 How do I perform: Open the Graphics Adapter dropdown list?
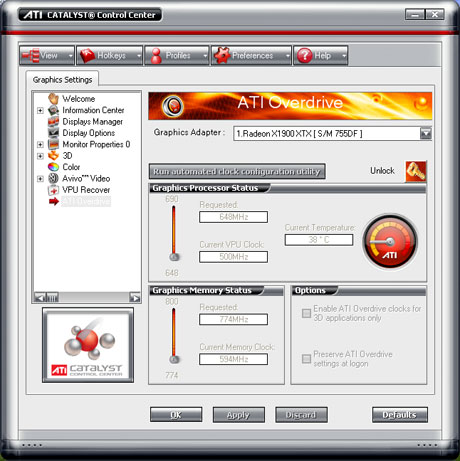(x=426, y=134)
